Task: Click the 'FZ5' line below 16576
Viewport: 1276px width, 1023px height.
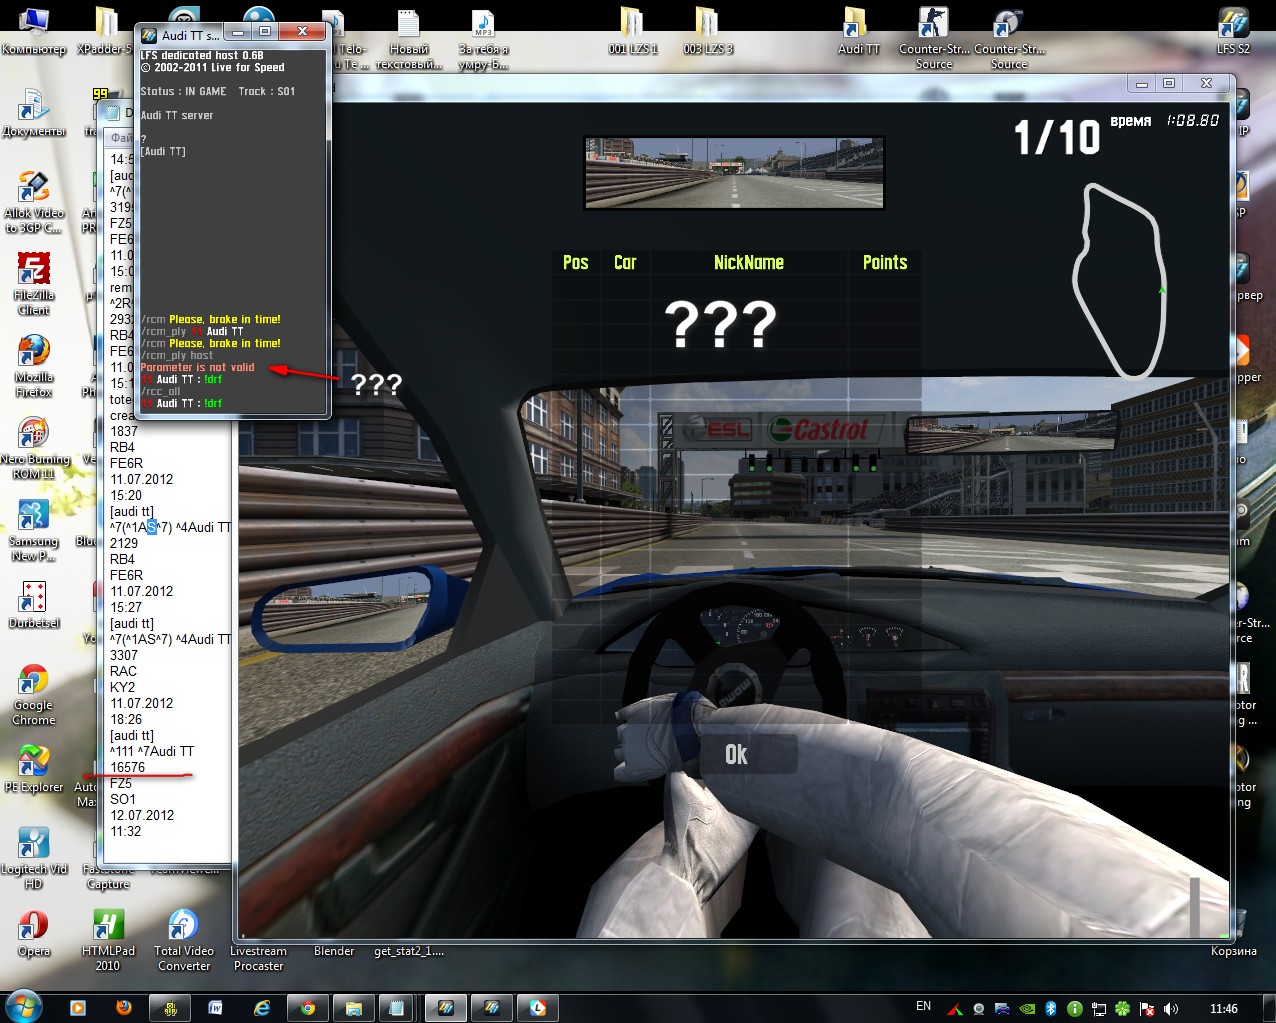Action: click(x=120, y=783)
